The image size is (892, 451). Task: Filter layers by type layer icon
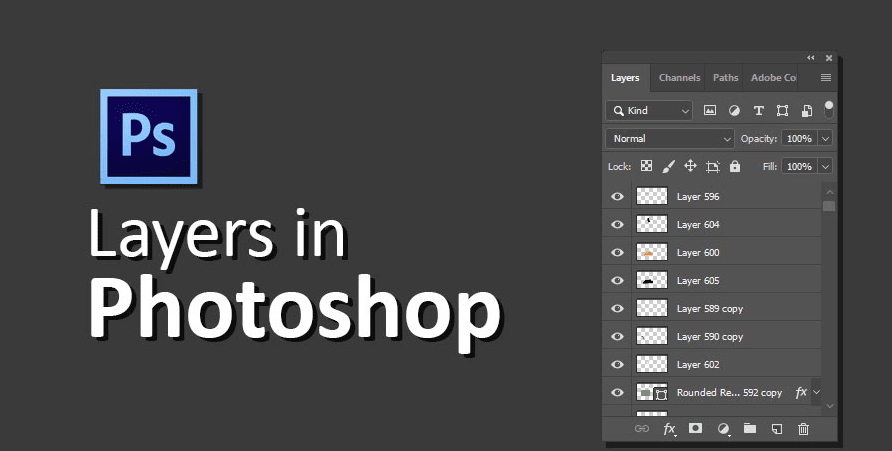(x=758, y=110)
